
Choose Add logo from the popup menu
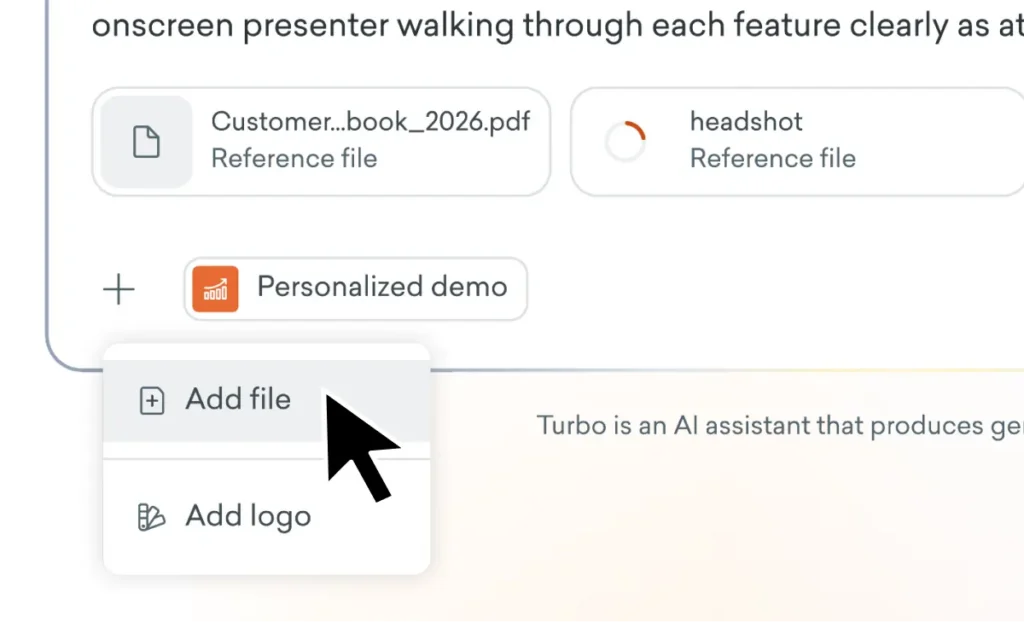[x=266, y=516]
